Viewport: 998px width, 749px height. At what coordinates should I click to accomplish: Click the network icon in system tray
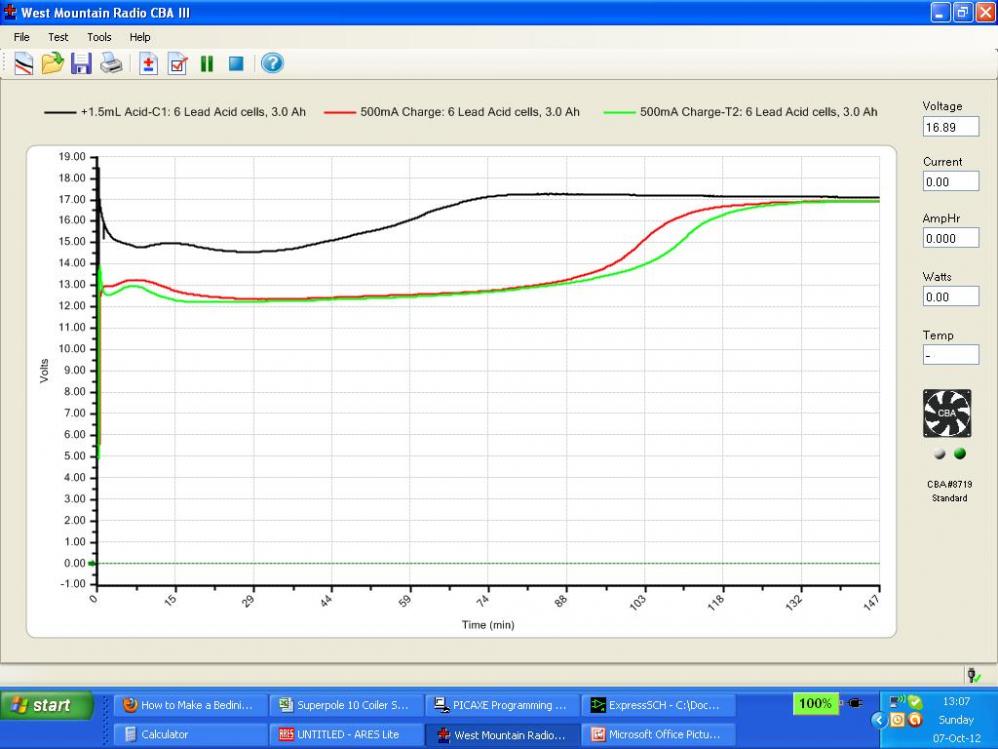pyautogui.click(x=897, y=701)
